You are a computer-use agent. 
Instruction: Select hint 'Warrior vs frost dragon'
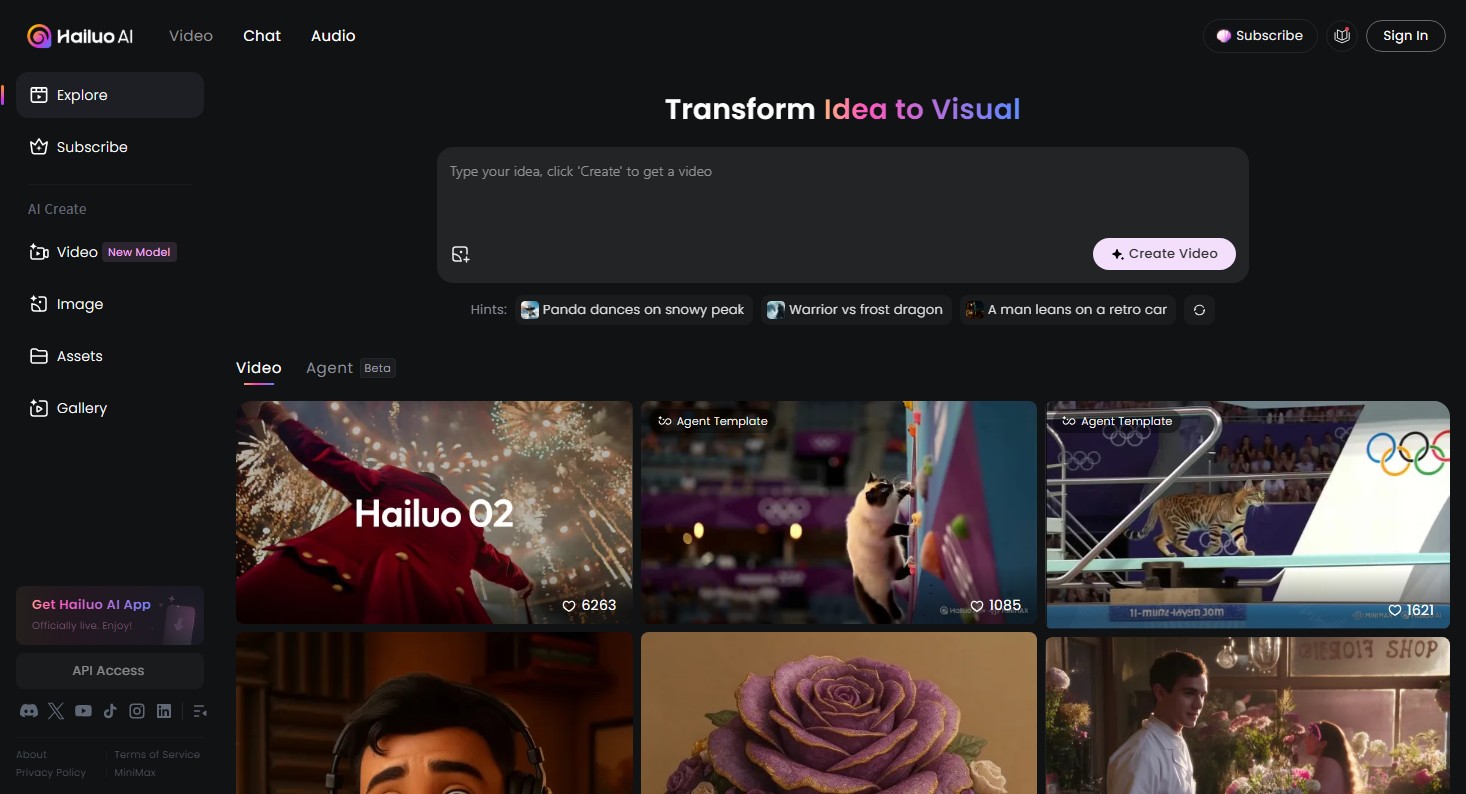[x=855, y=310]
